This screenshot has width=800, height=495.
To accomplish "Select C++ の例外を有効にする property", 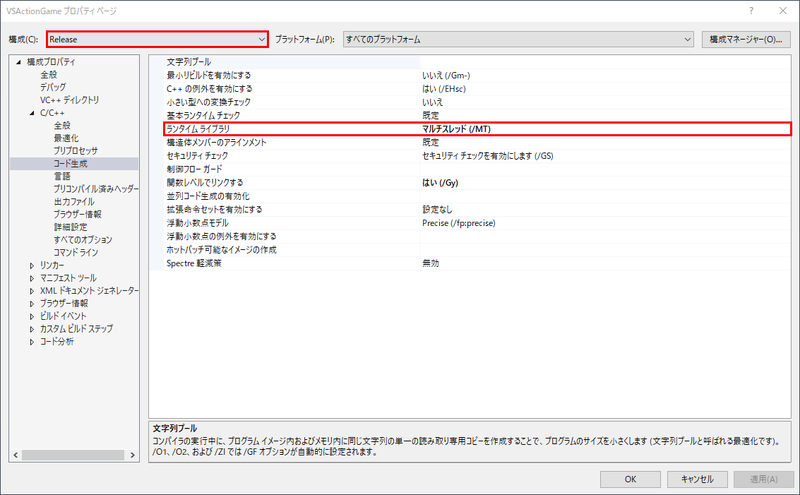I will (x=209, y=89).
